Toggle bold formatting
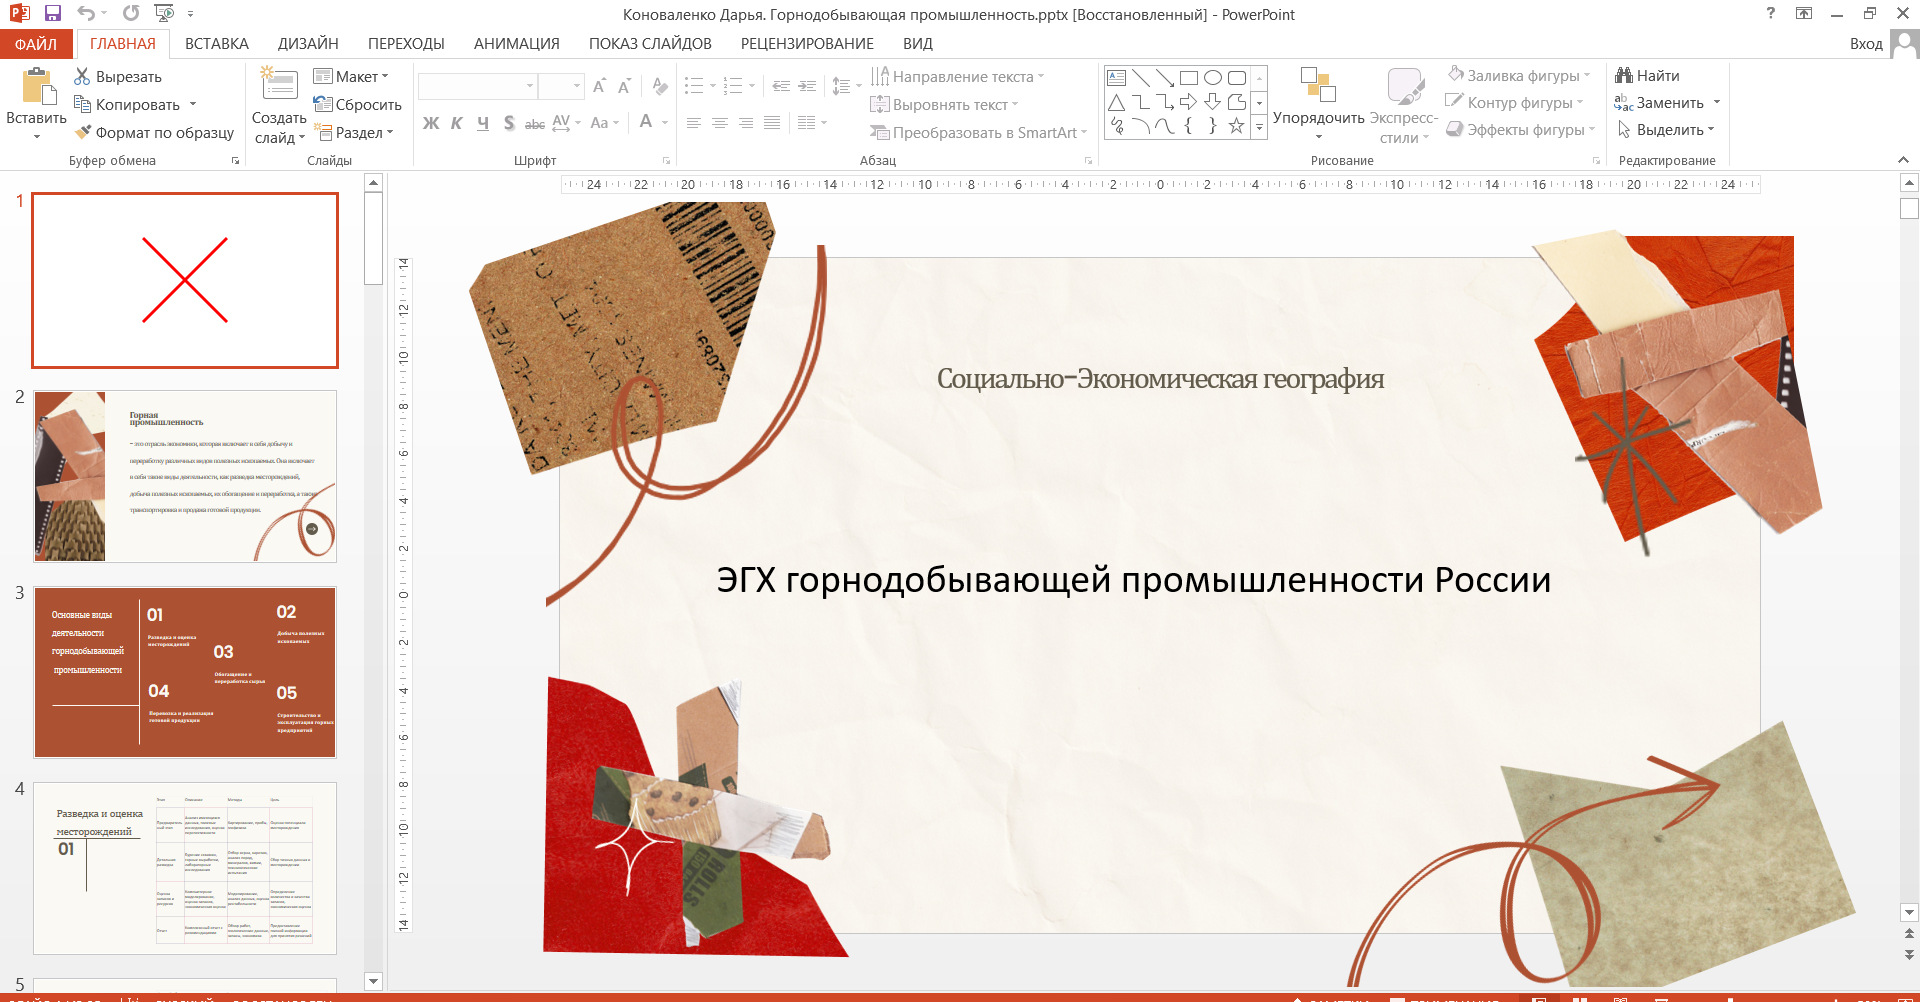This screenshot has height=1002, width=1920. pos(431,122)
